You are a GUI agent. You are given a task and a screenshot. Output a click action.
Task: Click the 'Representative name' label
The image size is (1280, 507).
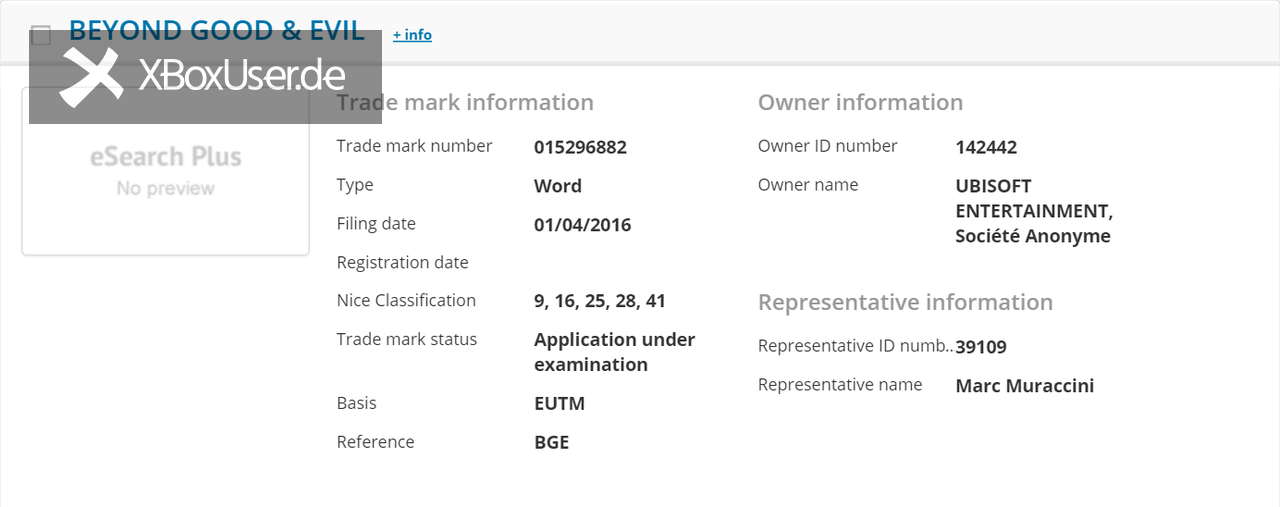pyautogui.click(x=840, y=385)
